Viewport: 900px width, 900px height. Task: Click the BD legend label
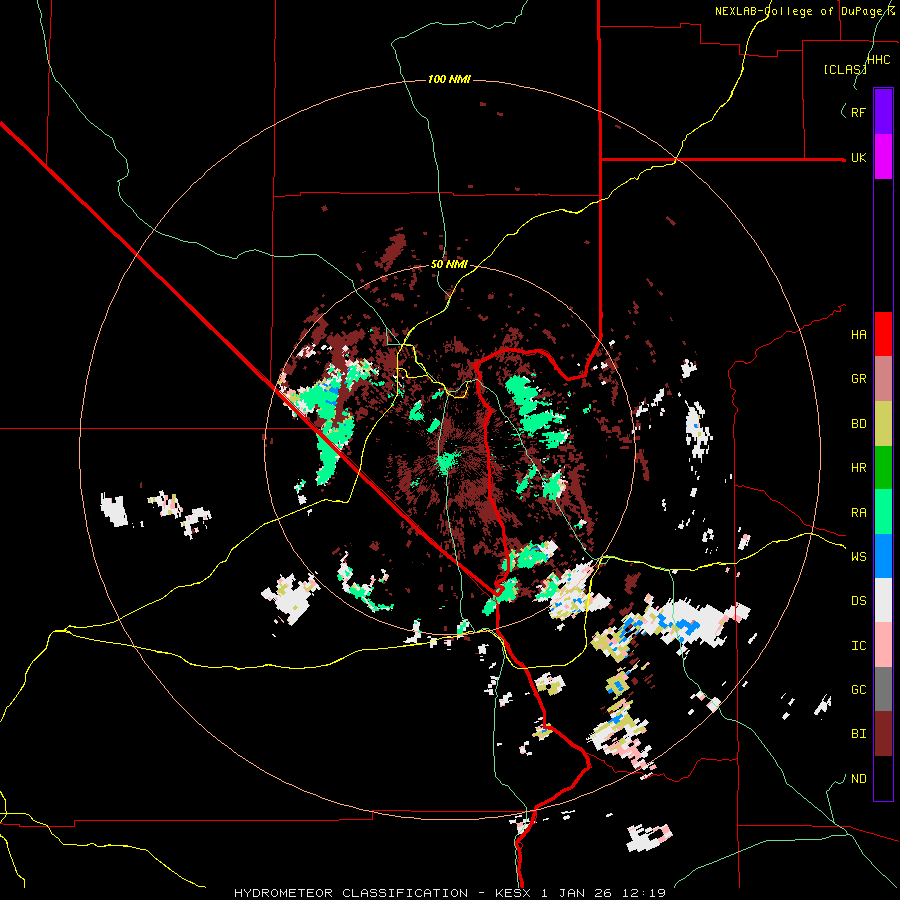point(858,424)
